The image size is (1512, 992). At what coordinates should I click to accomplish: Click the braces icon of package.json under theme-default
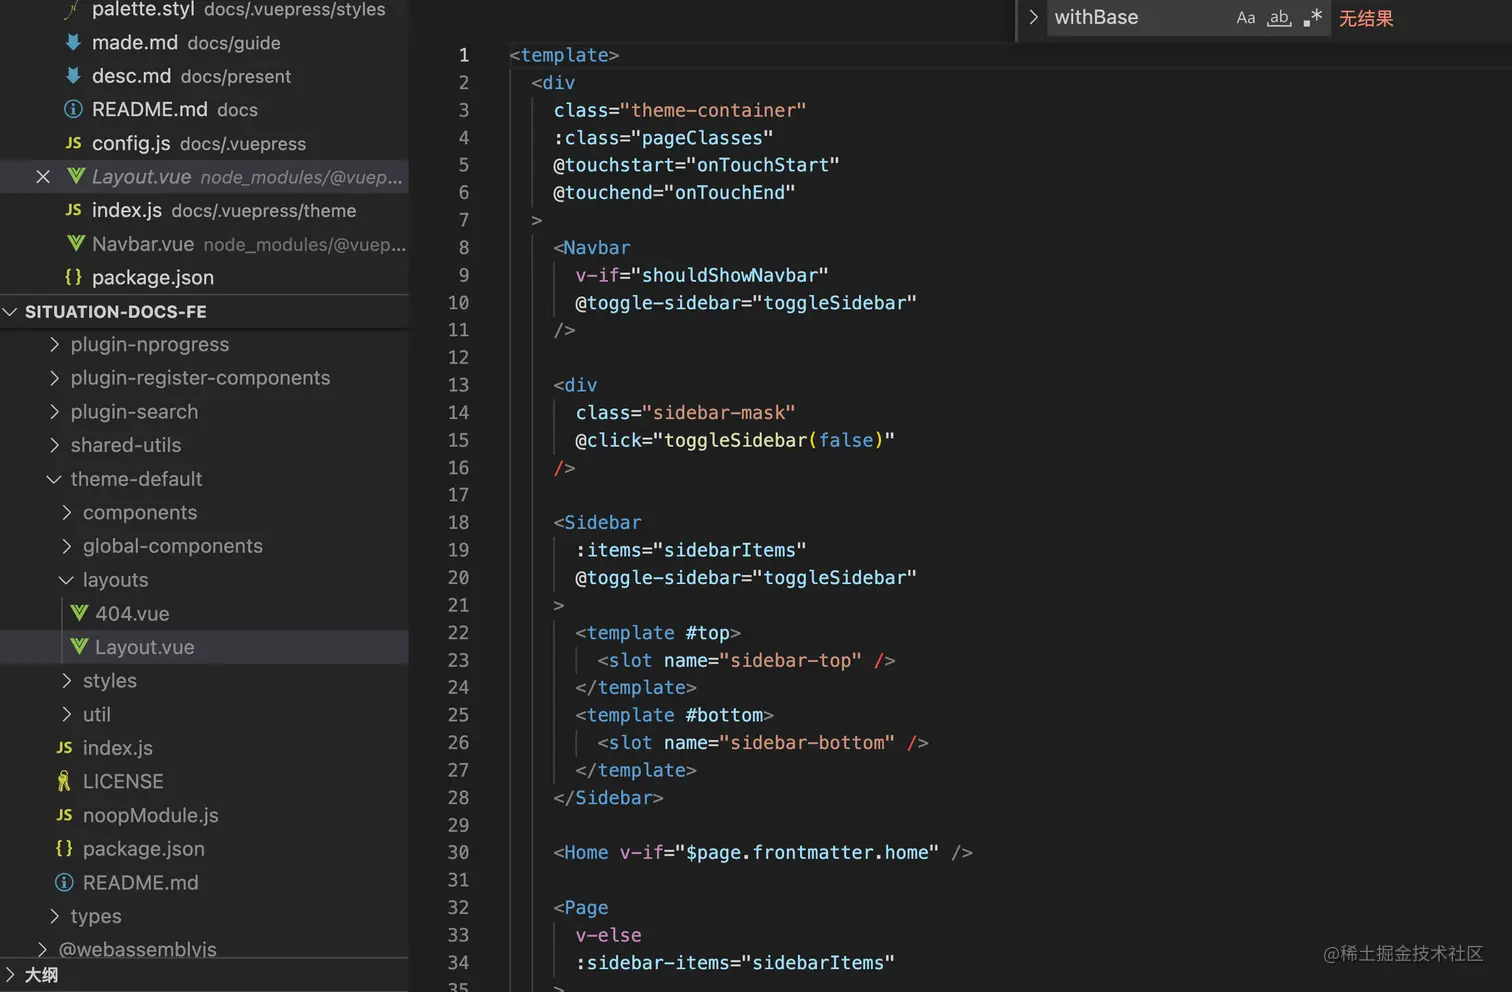(x=64, y=848)
